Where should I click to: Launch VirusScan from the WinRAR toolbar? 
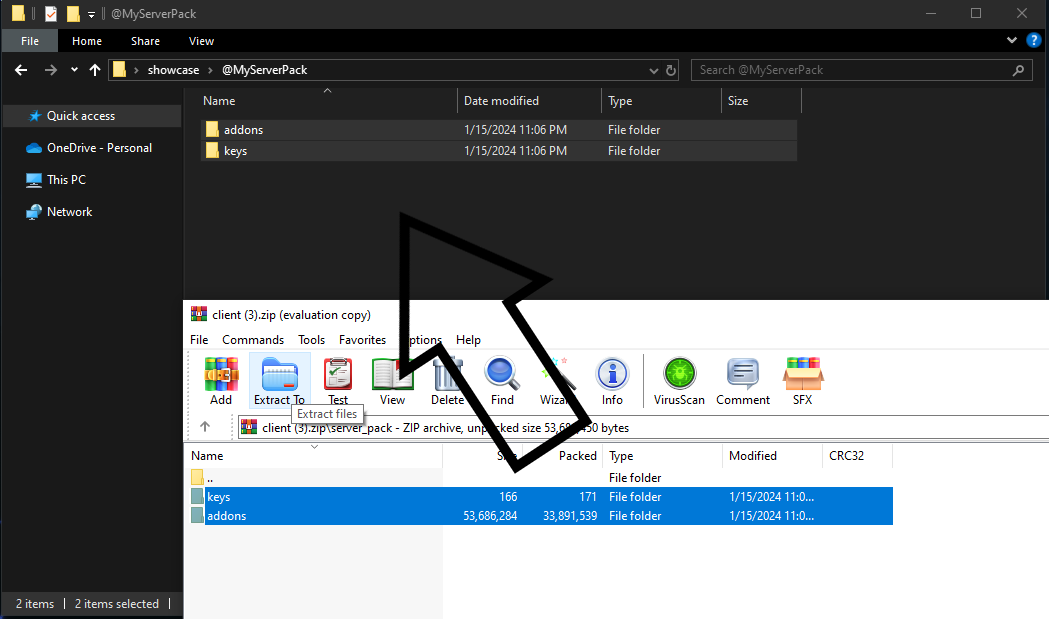[679, 380]
